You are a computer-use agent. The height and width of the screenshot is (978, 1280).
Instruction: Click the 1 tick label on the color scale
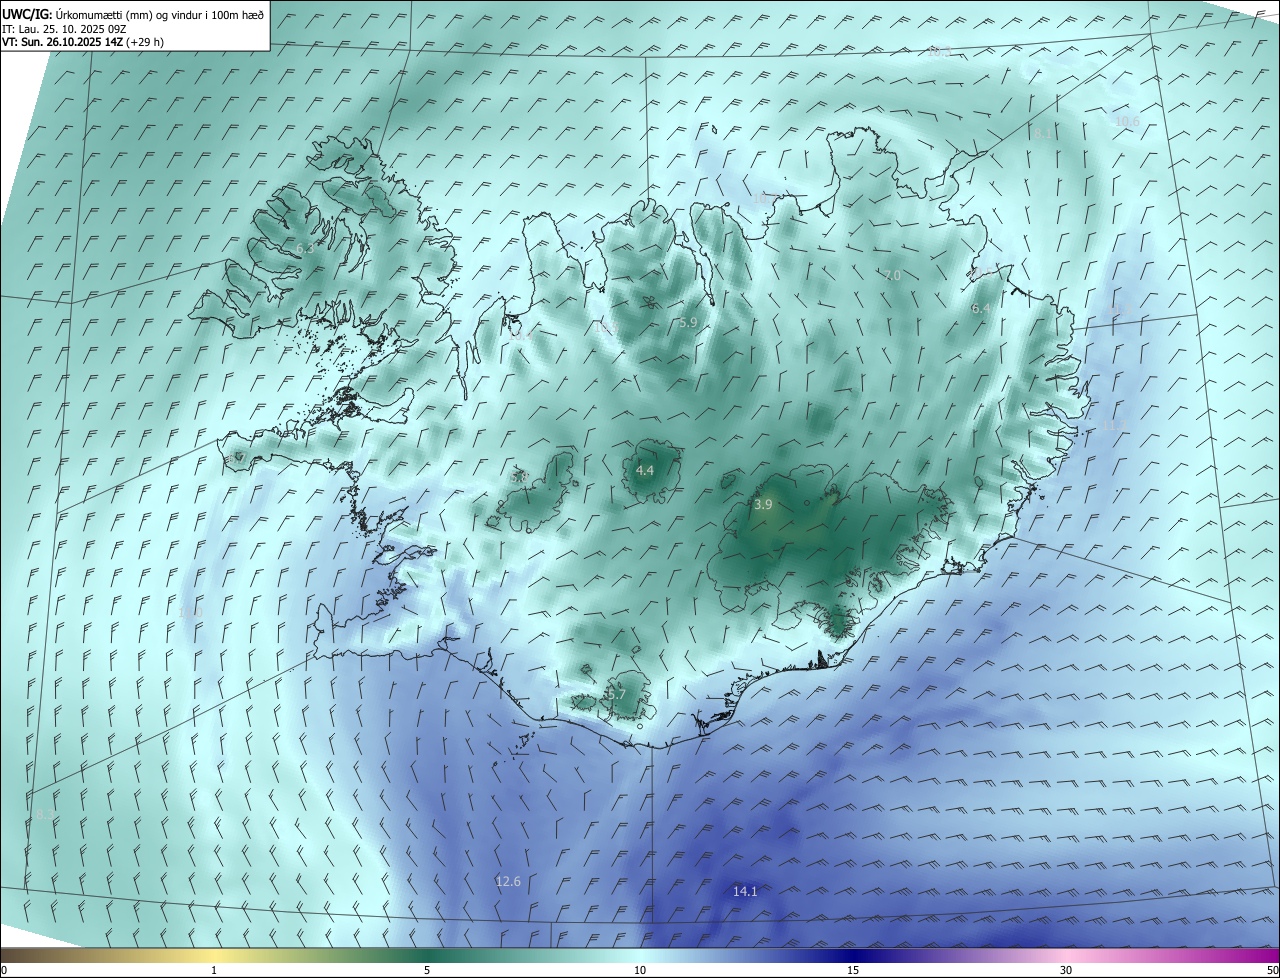(214, 970)
